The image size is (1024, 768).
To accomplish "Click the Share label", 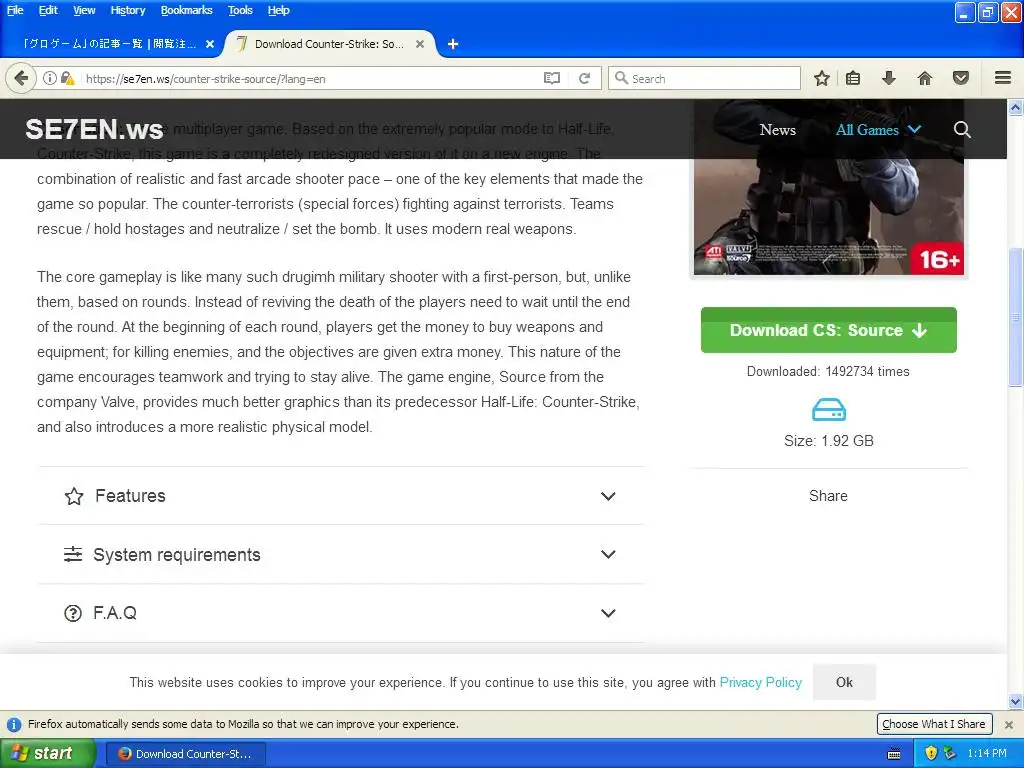I will [x=828, y=496].
